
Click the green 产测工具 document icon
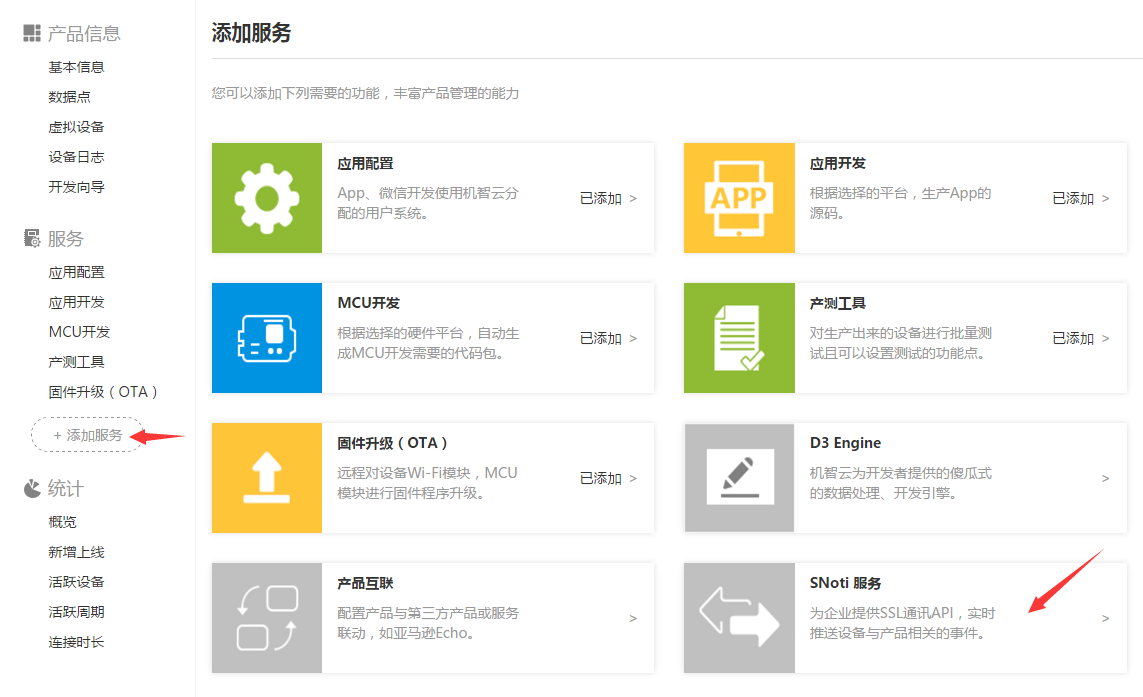click(x=739, y=338)
